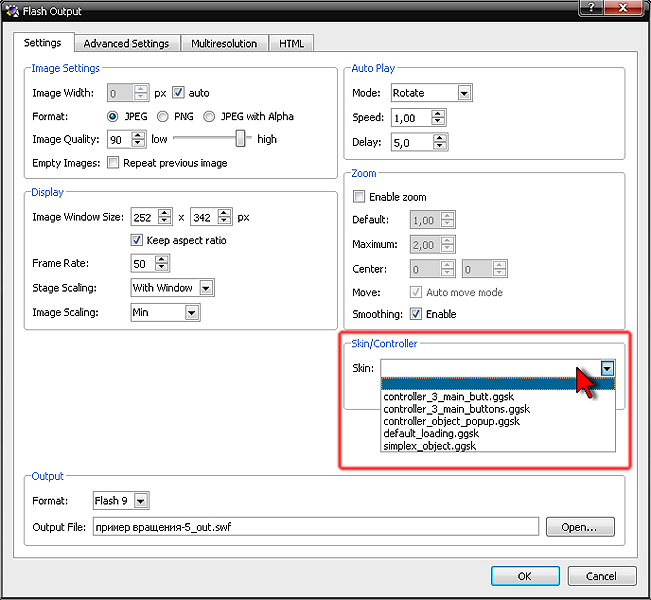The image size is (651, 600).
Task: Check the Enable zoom checkbox
Action: coord(359,196)
